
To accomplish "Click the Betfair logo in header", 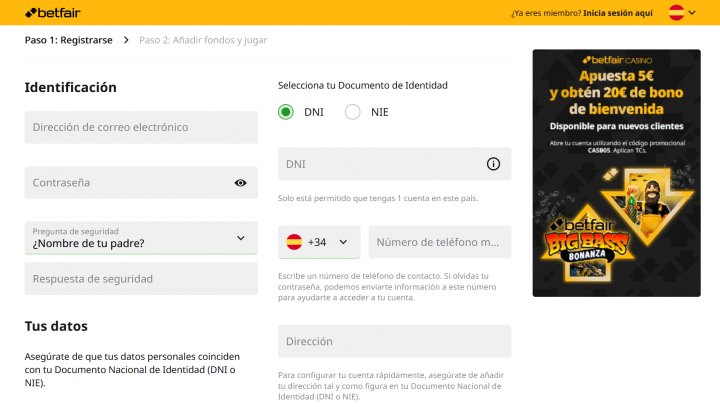I will point(53,13).
